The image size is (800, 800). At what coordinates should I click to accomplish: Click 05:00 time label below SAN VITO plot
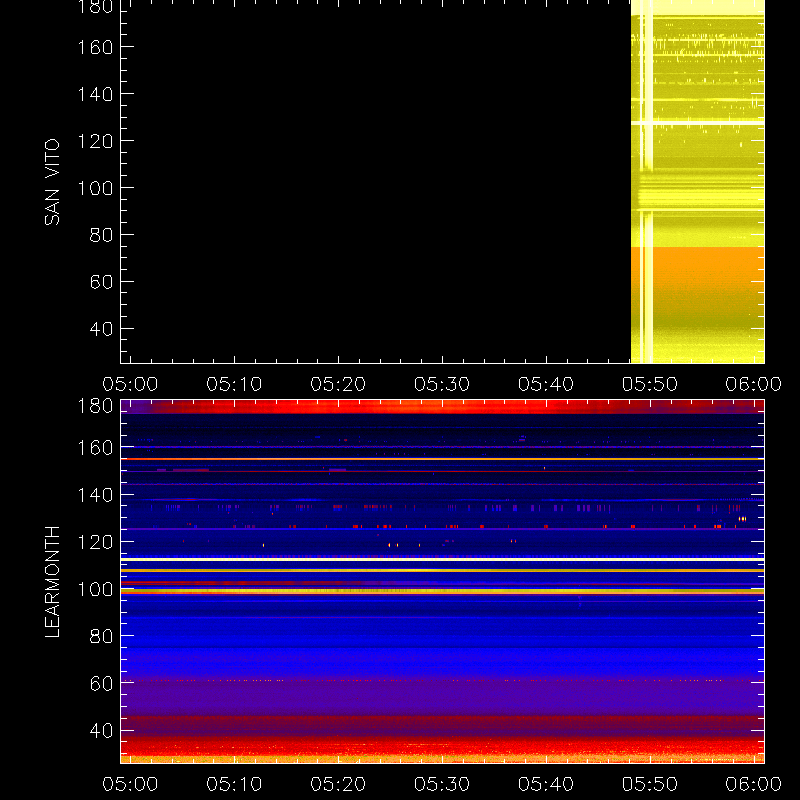(x=130, y=384)
